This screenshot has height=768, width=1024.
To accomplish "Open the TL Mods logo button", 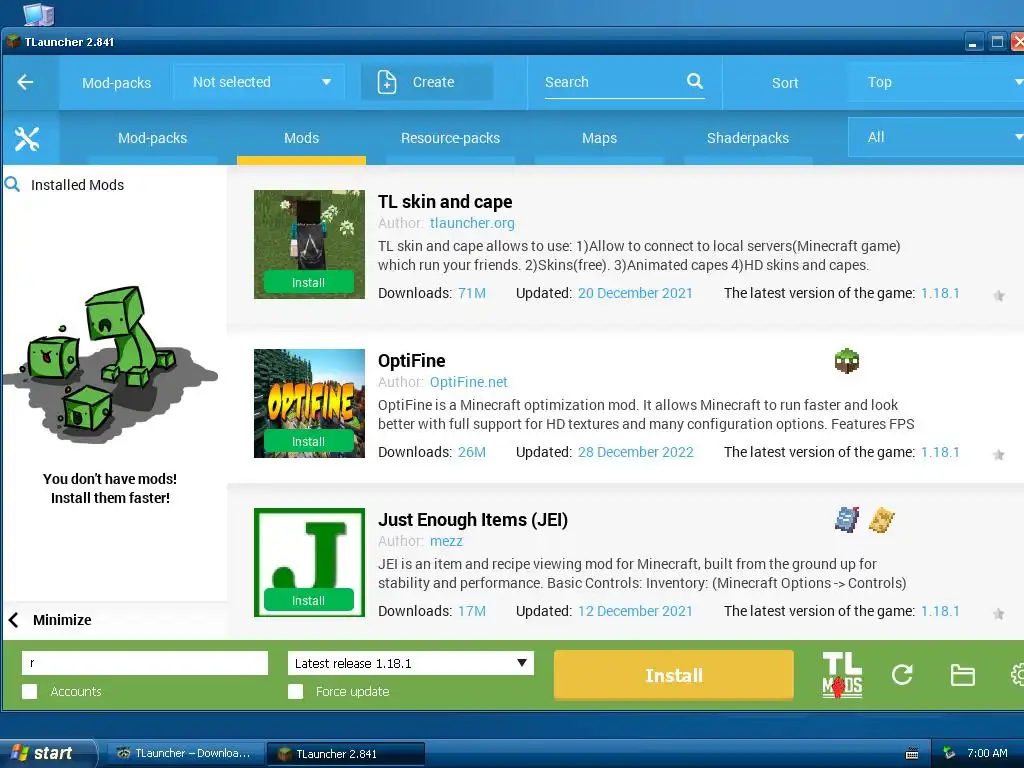I will [x=842, y=675].
